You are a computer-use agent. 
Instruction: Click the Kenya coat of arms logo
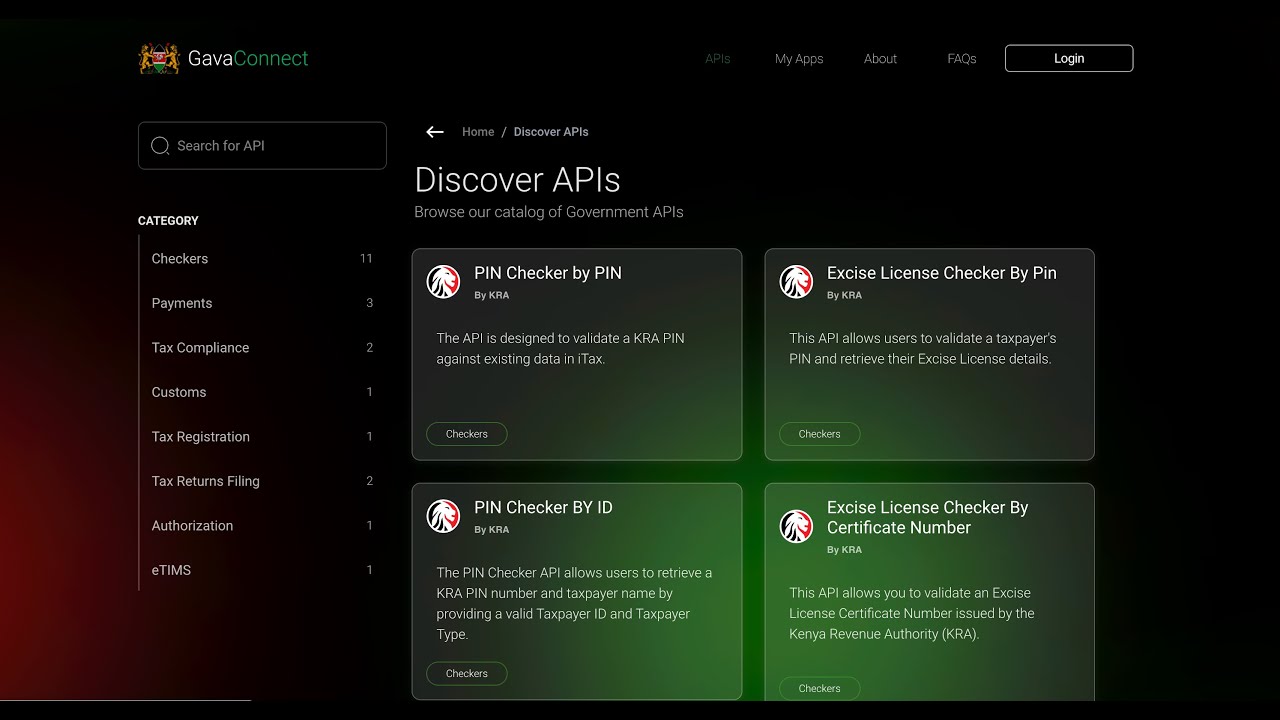[159, 58]
